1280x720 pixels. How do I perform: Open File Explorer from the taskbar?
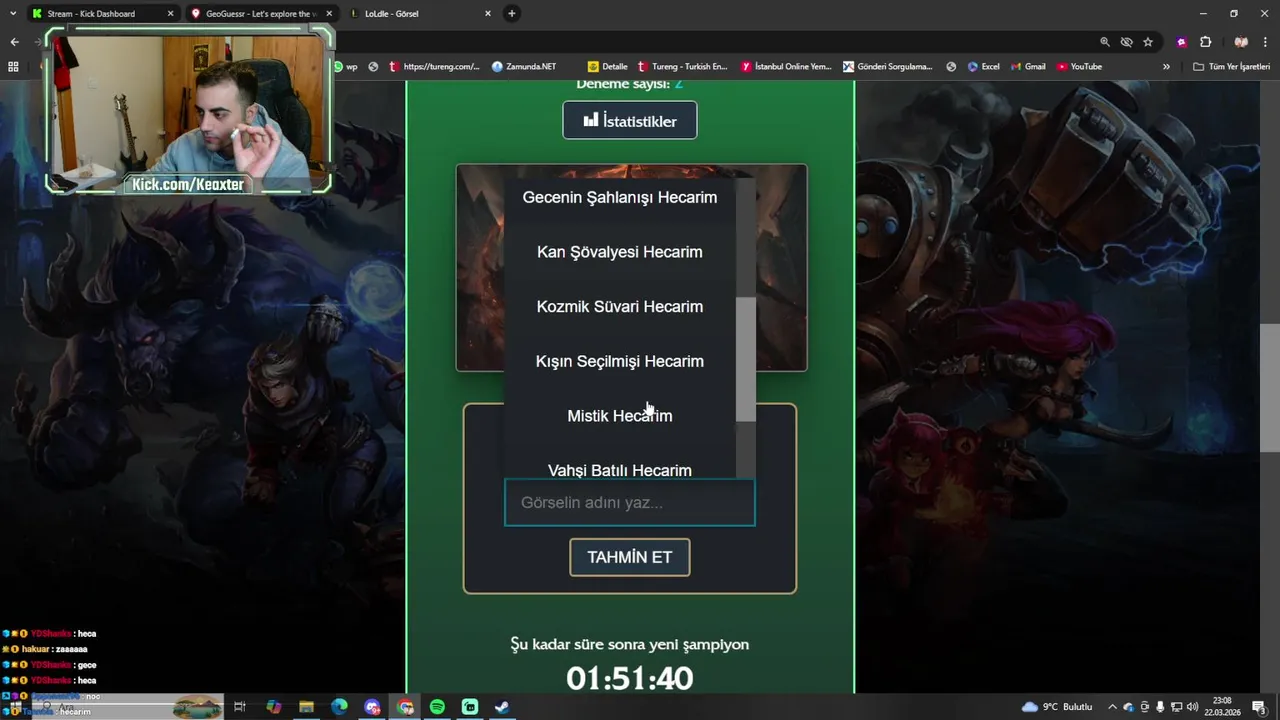click(306, 707)
